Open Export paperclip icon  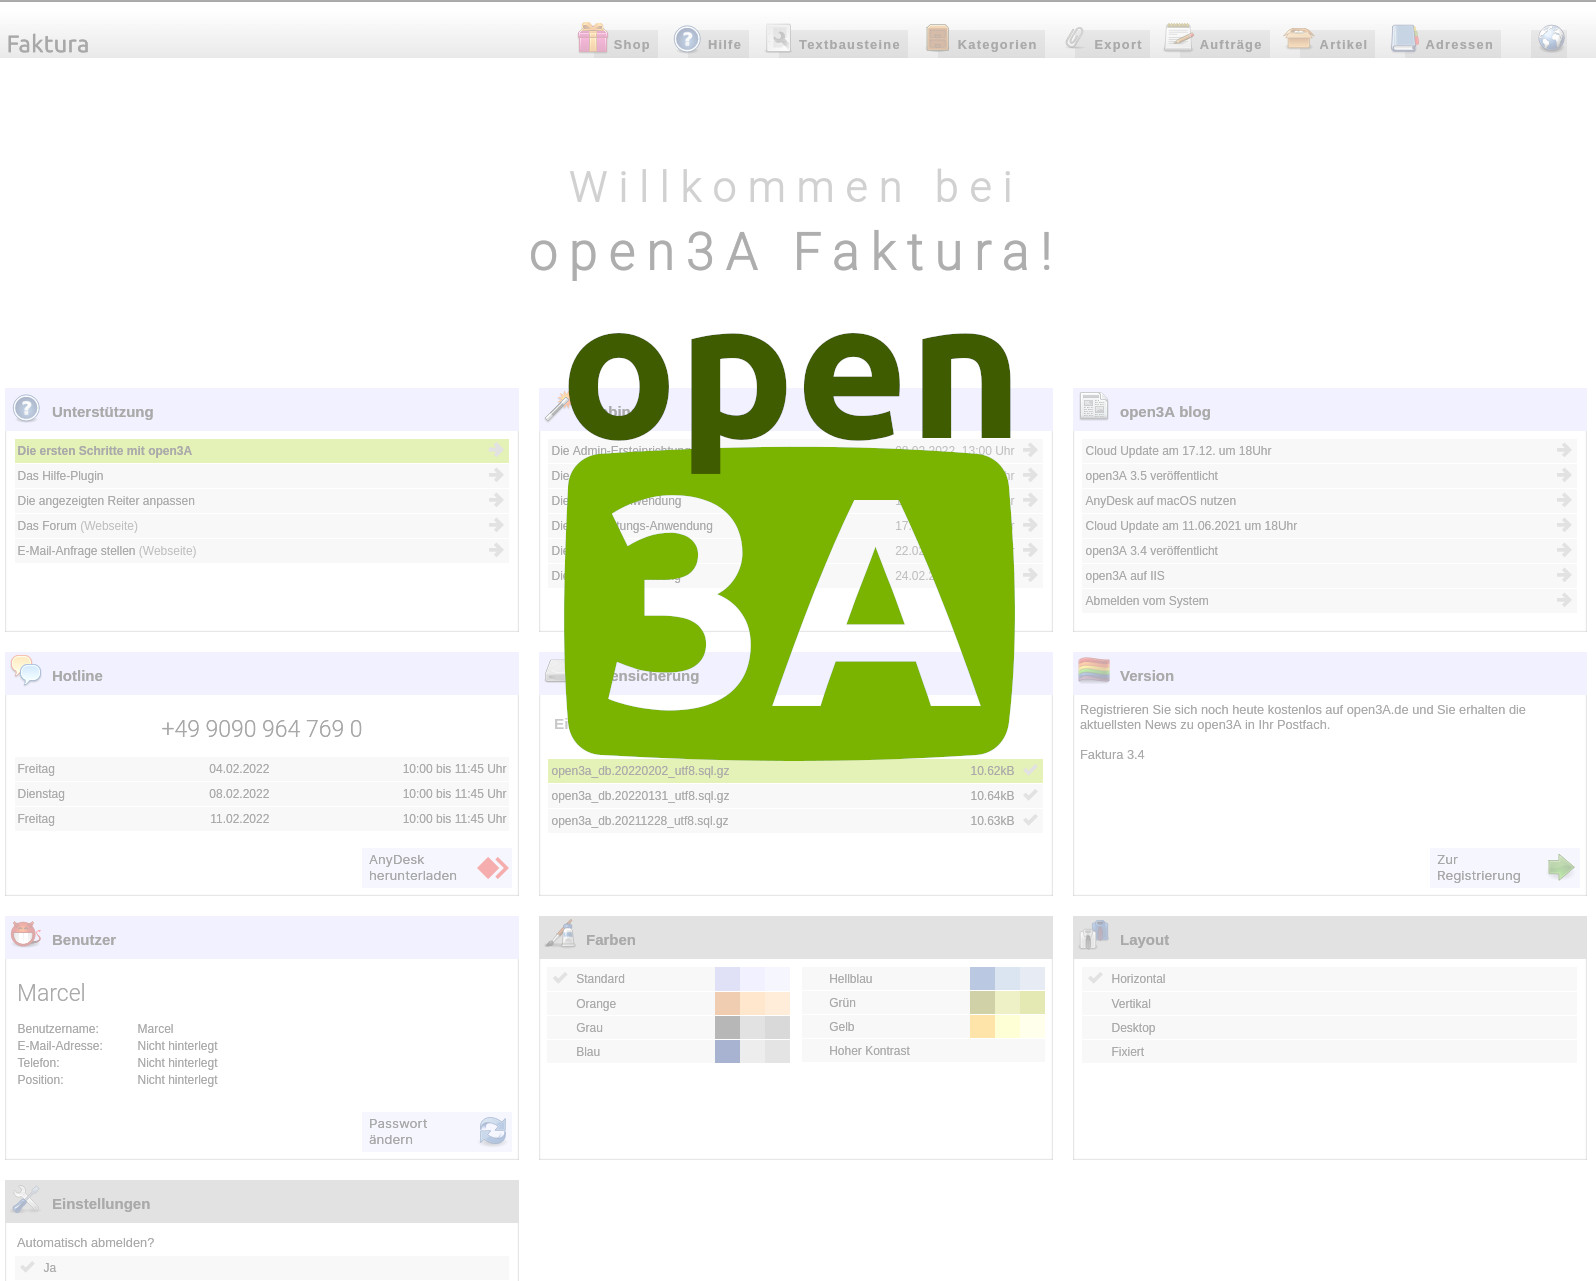pyautogui.click(x=1074, y=39)
